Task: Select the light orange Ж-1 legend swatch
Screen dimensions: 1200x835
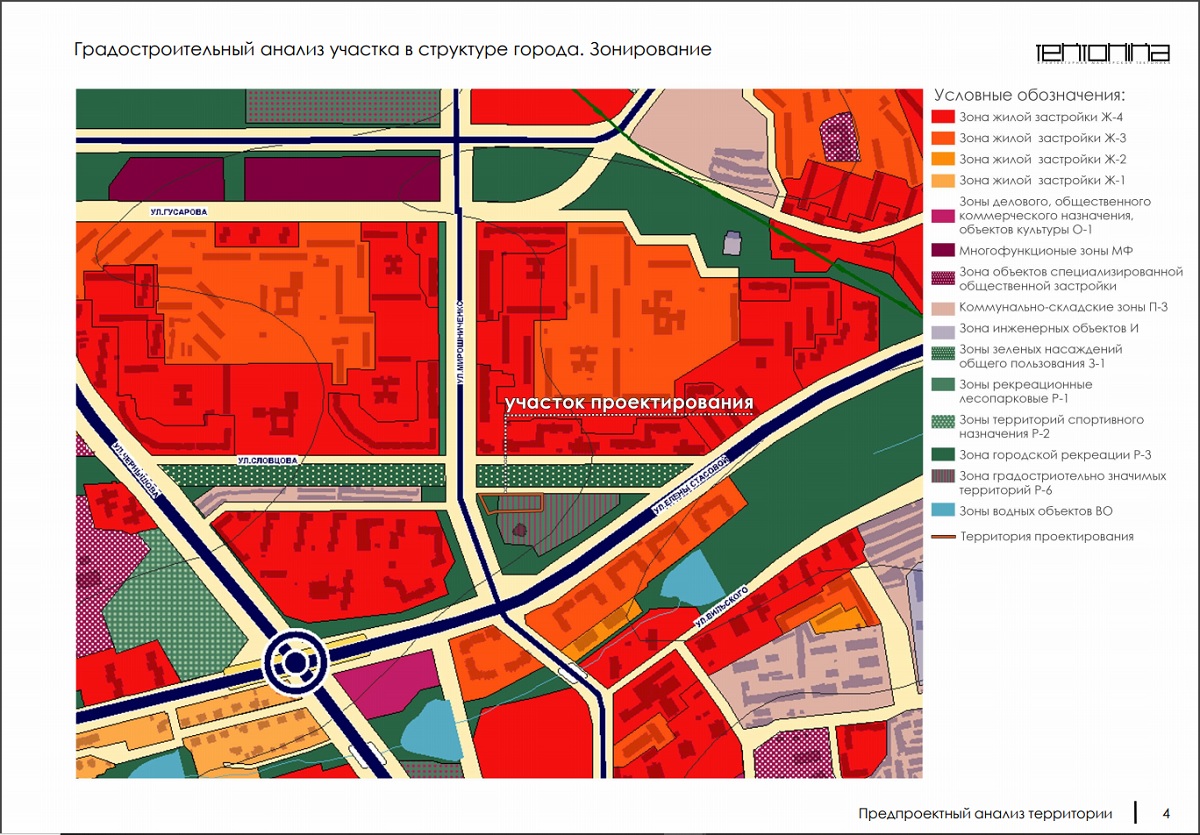Action: [943, 180]
